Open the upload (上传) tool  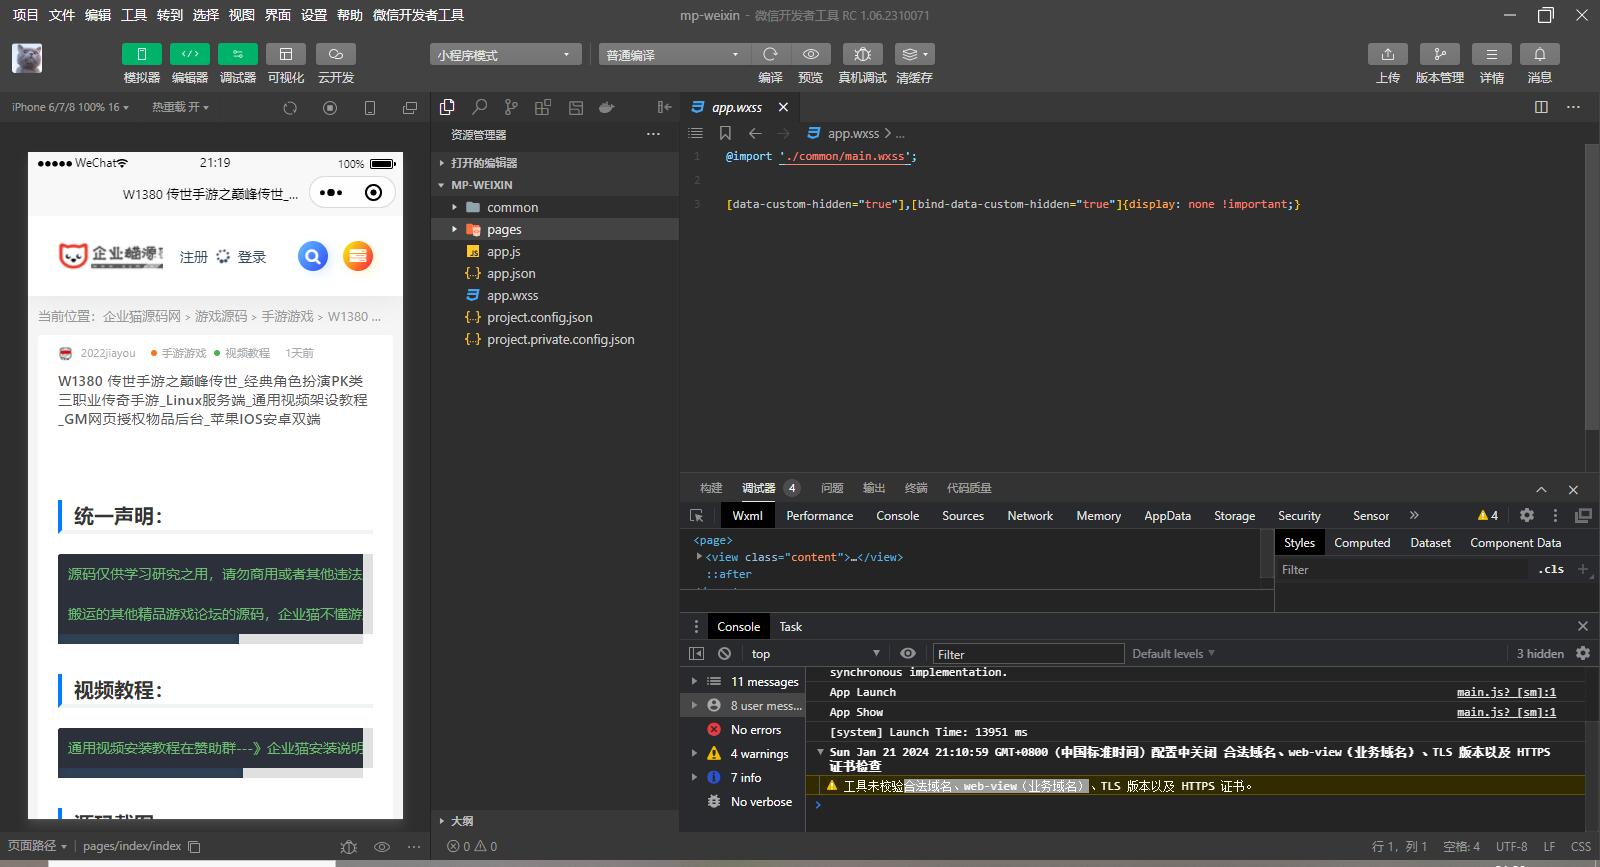click(x=1387, y=54)
